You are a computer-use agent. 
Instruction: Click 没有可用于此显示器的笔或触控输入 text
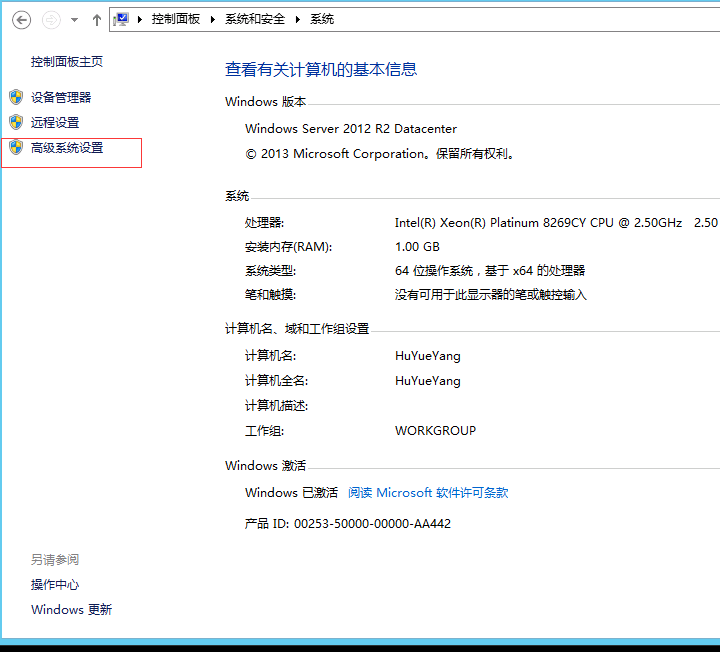coord(490,295)
